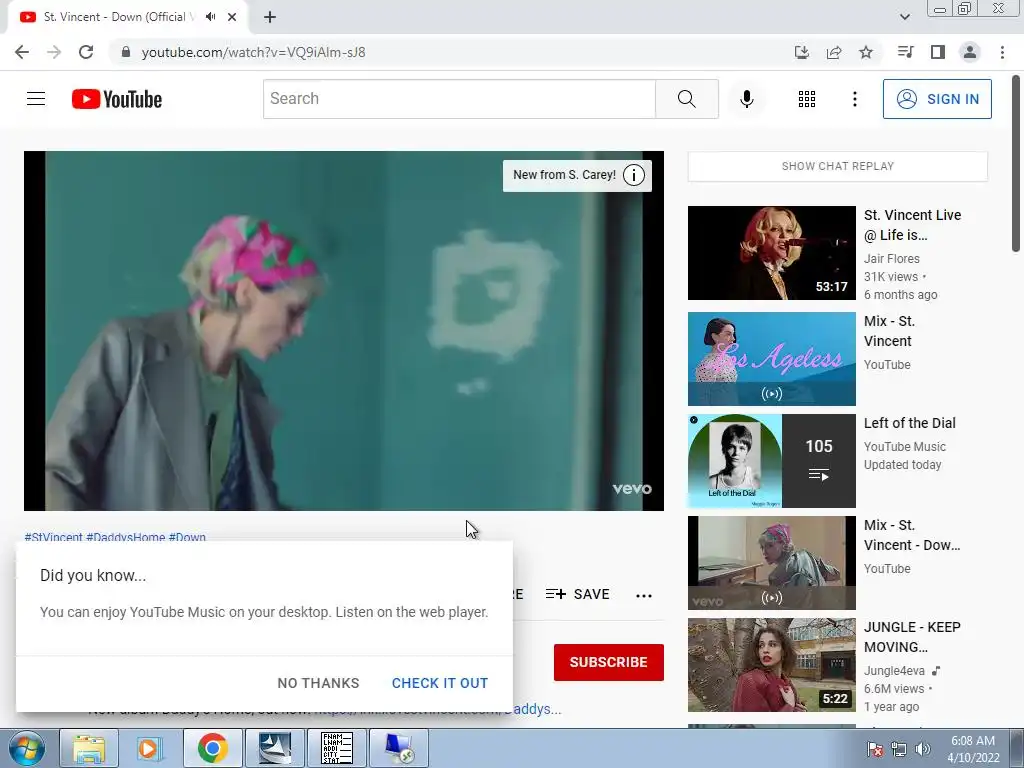Close the St. Vincent - Down tab

coord(232,17)
